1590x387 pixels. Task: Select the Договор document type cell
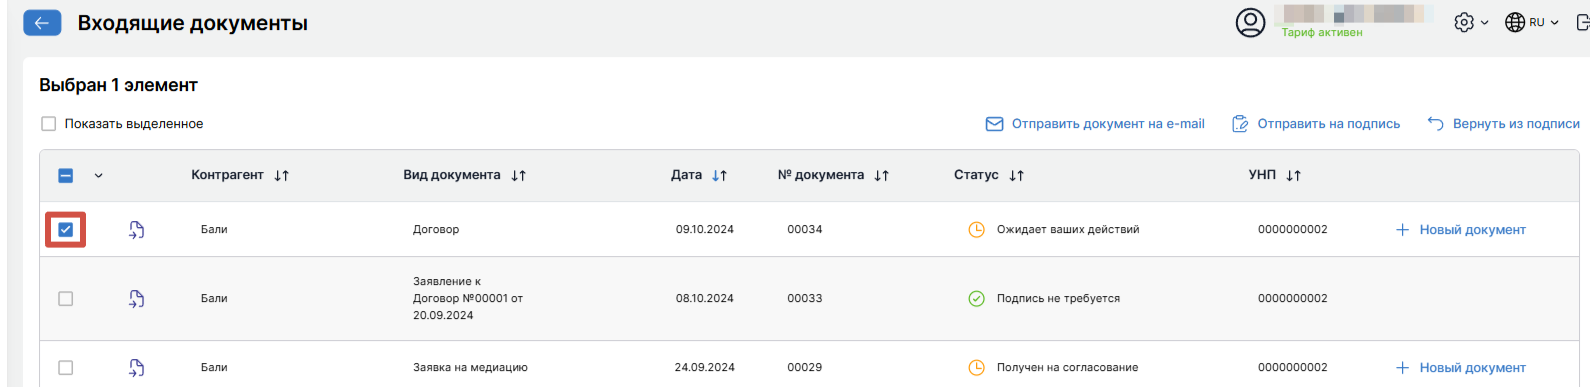[436, 230]
